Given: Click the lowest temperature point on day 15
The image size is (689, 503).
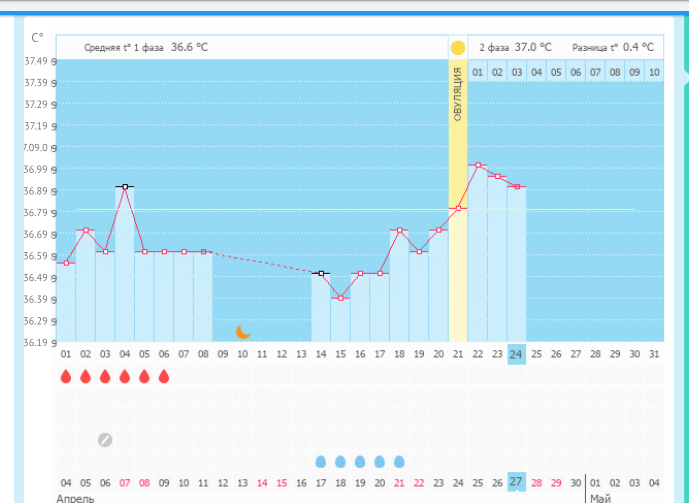Looking at the screenshot, I should point(340,298).
